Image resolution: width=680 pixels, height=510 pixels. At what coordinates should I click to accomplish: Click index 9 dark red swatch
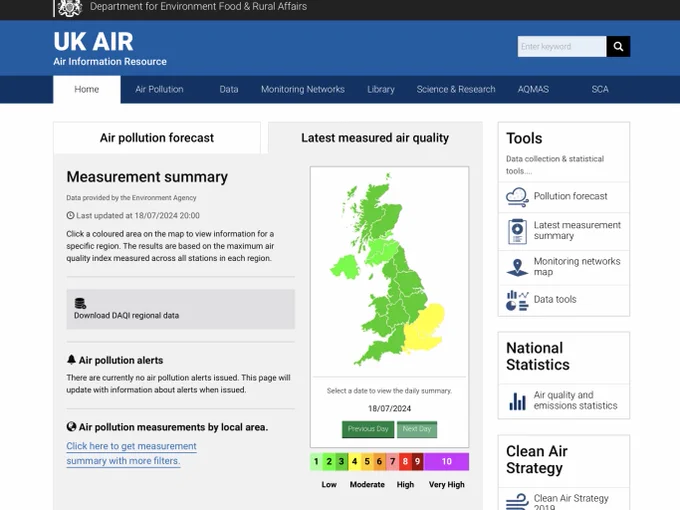click(418, 461)
